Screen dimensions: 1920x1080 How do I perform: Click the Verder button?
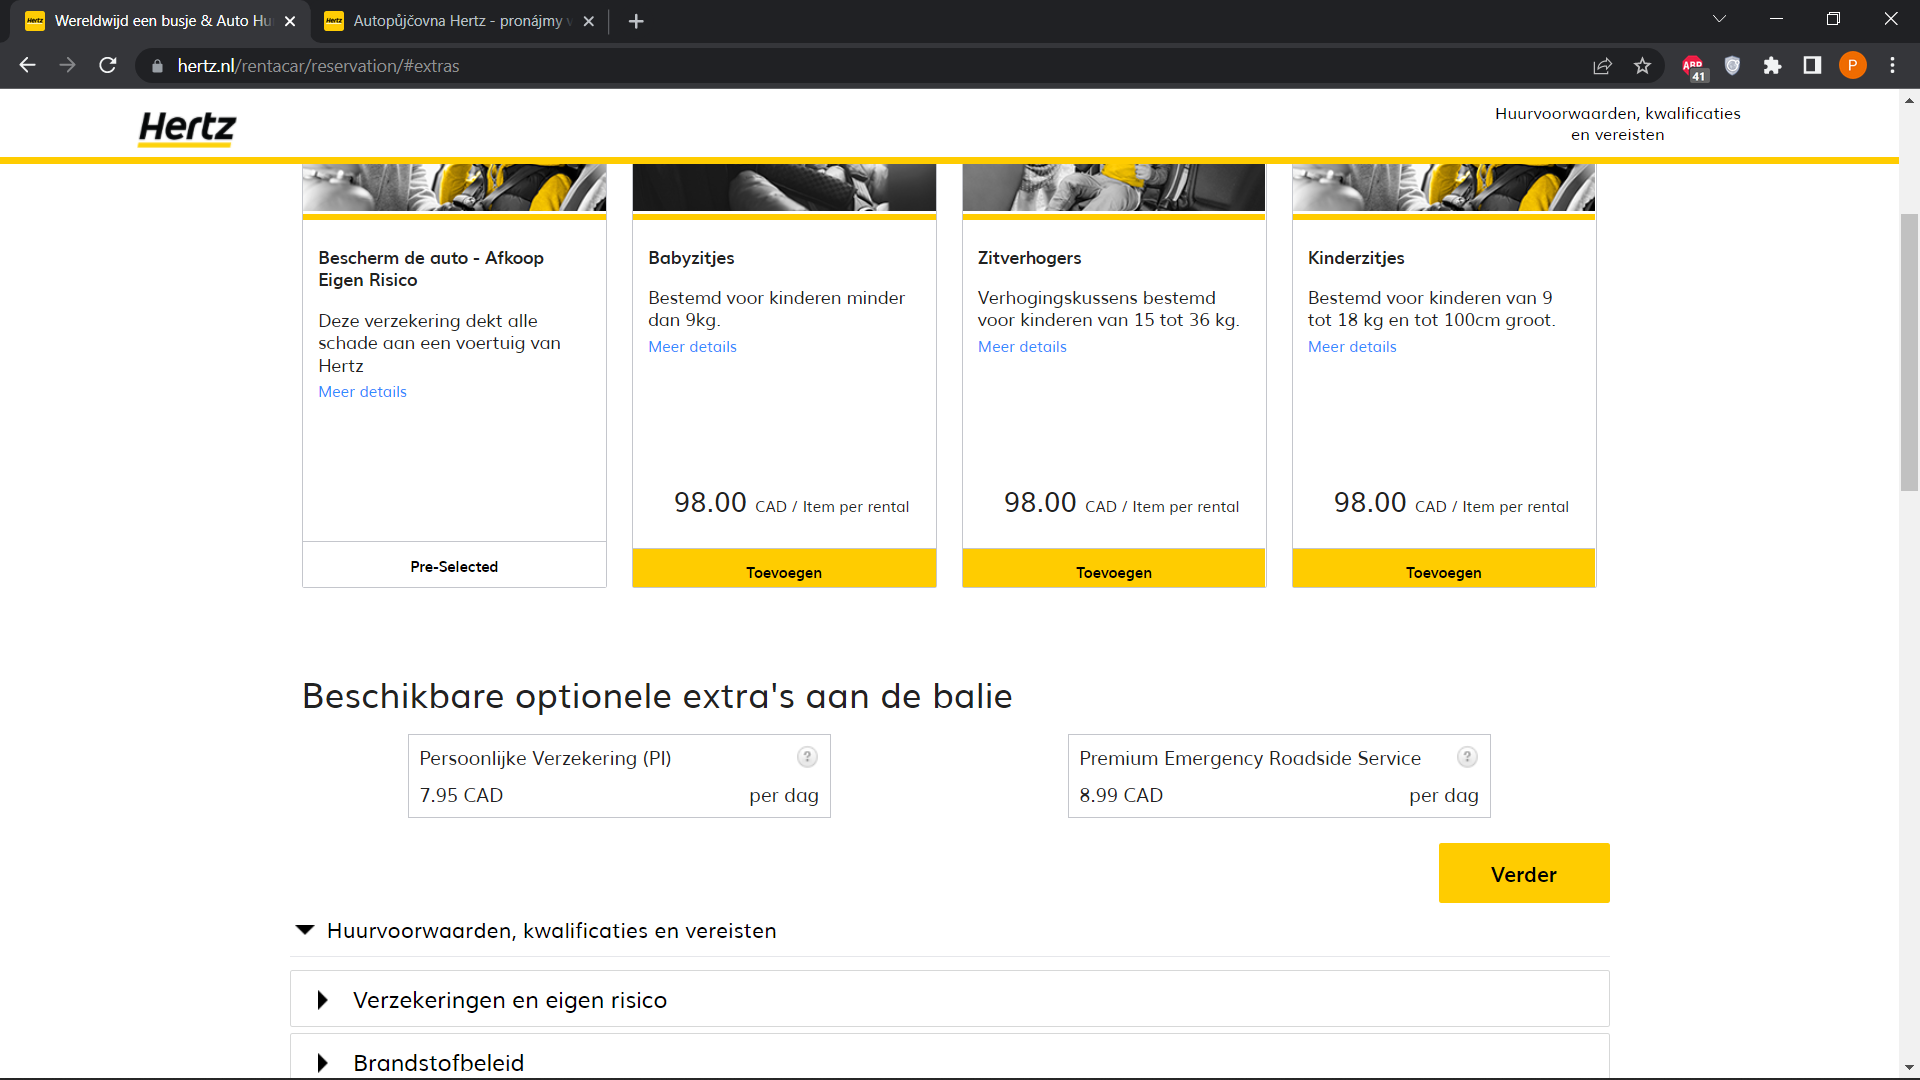(x=1523, y=874)
